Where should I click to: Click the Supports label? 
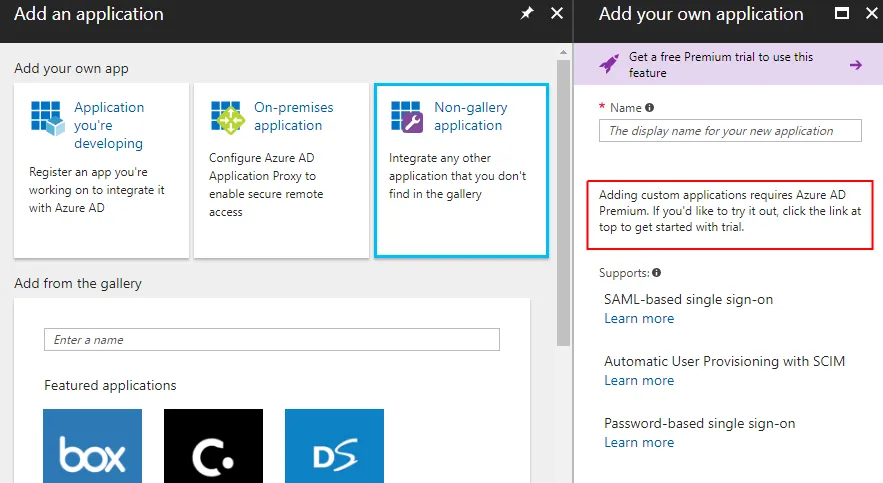(x=625, y=273)
